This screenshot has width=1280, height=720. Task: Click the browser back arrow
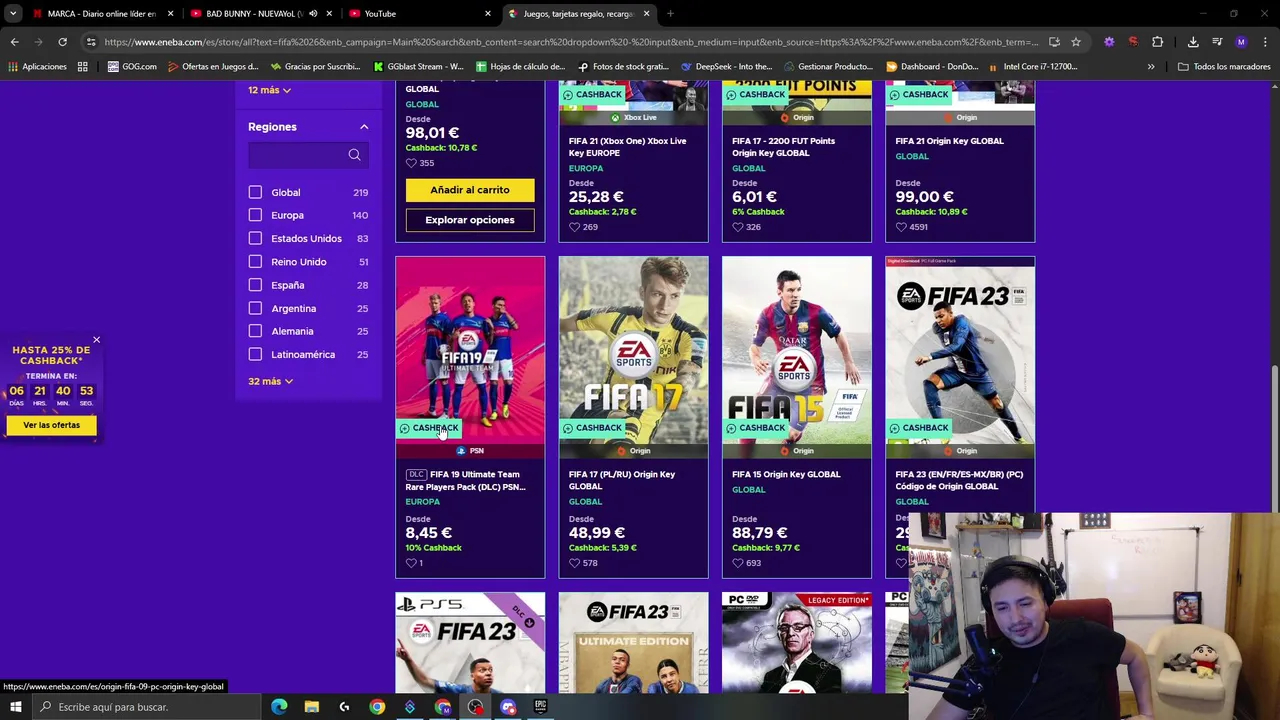coord(14,42)
